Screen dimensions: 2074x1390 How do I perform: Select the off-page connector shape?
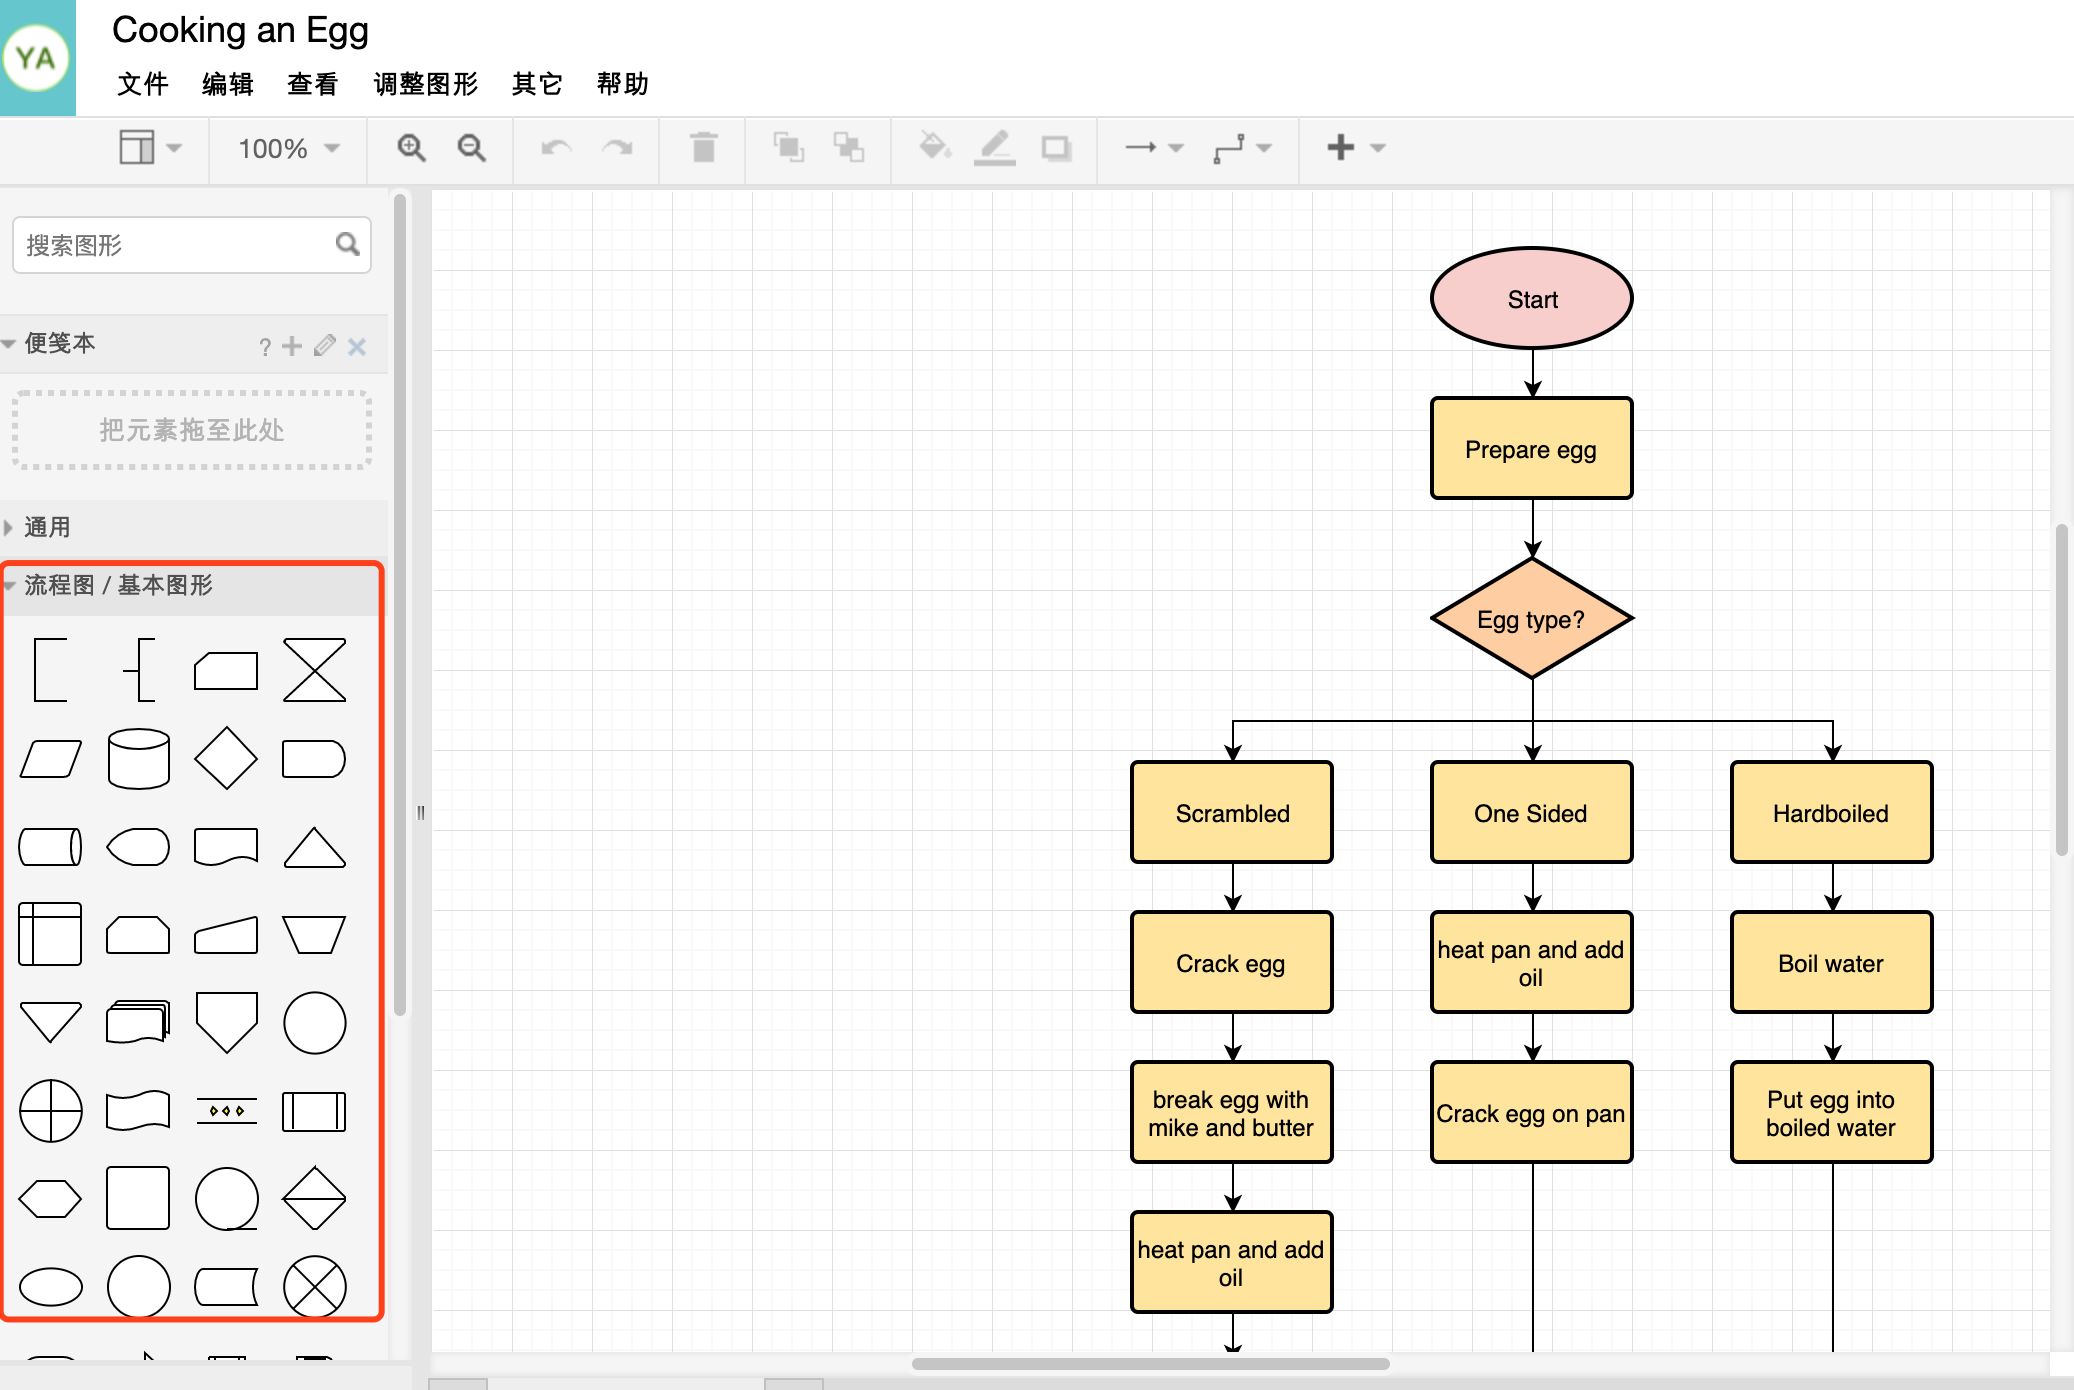pyautogui.click(x=226, y=1022)
